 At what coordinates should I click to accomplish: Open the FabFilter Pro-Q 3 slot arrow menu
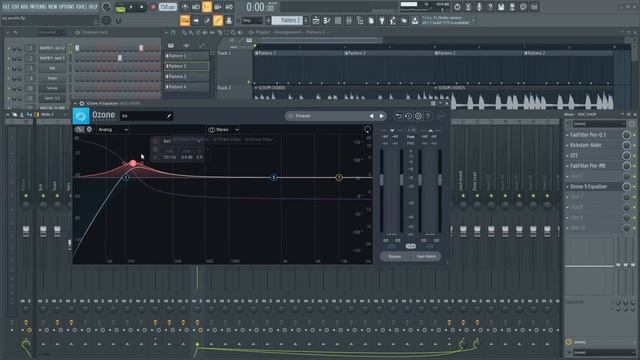[567, 135]
